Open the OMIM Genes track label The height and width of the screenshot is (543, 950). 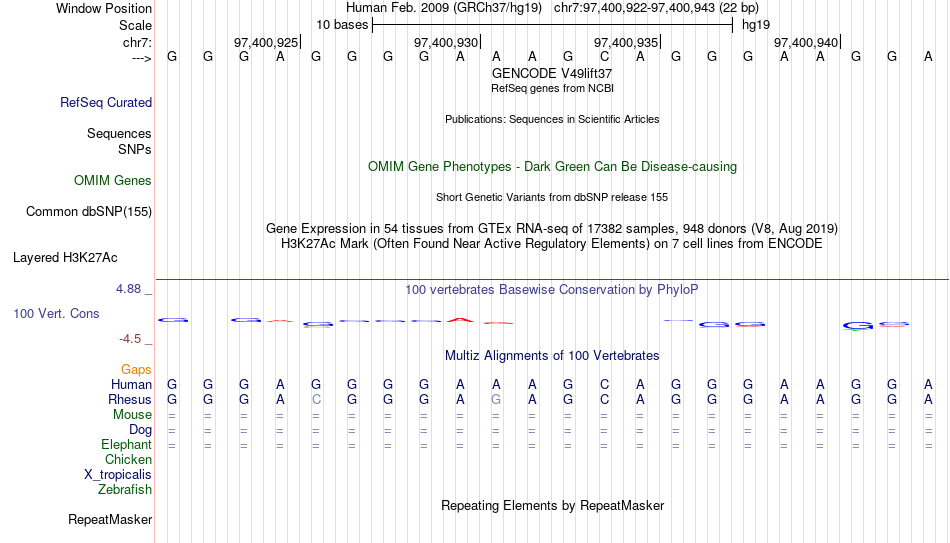112,181
